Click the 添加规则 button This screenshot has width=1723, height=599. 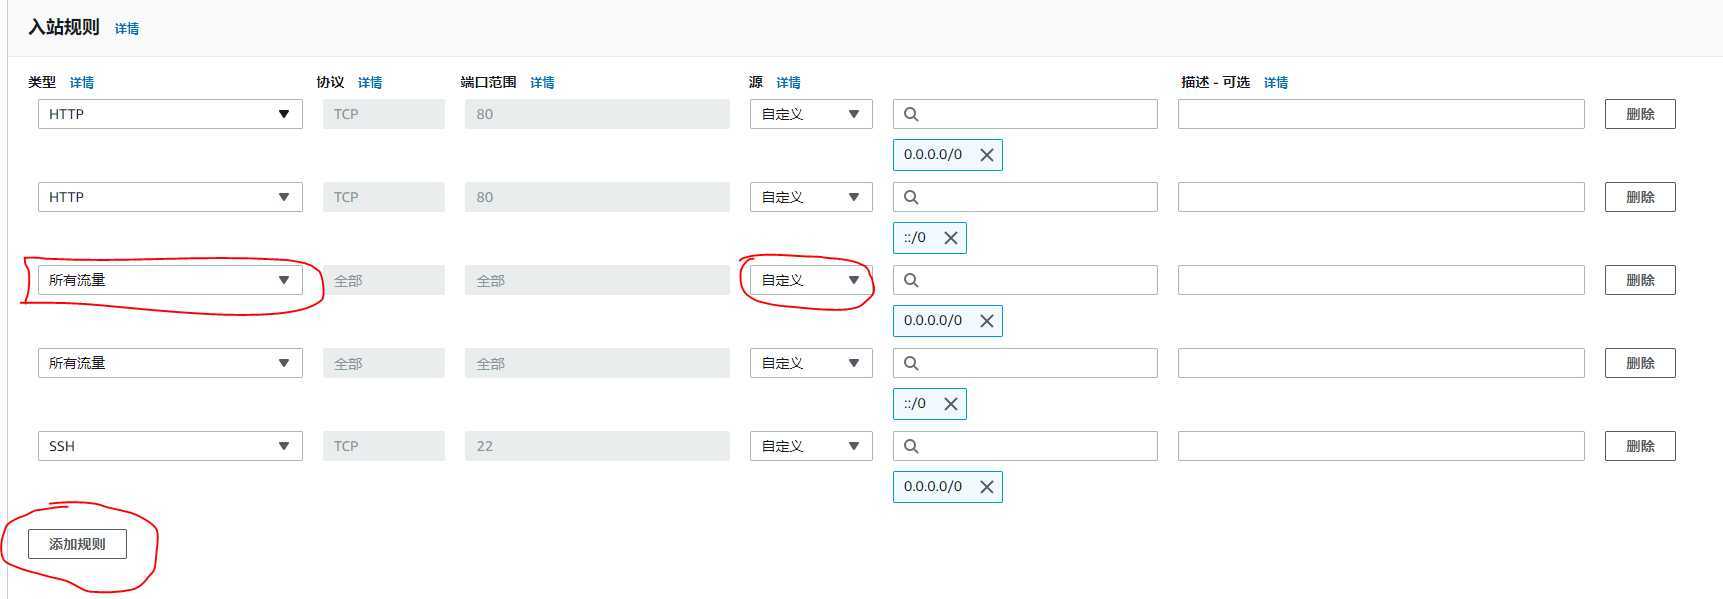[x=77, y=544]
